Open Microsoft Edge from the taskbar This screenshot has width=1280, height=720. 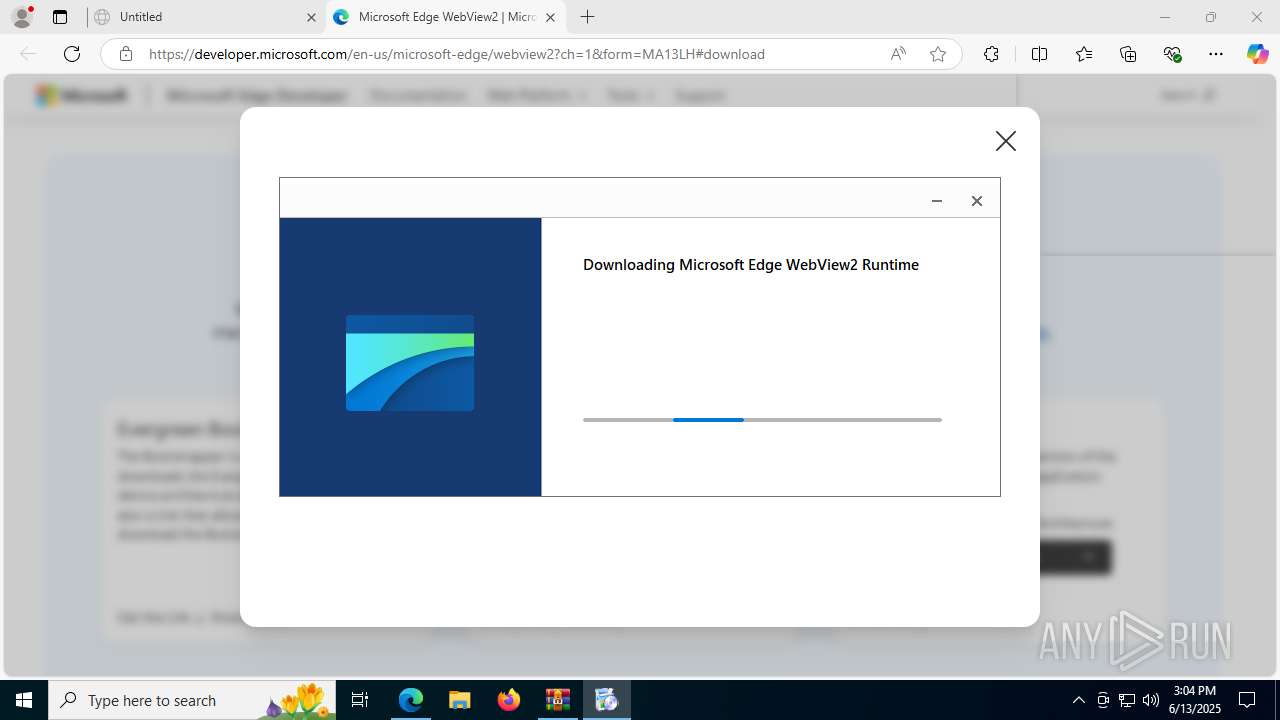[x=411, y=700]
